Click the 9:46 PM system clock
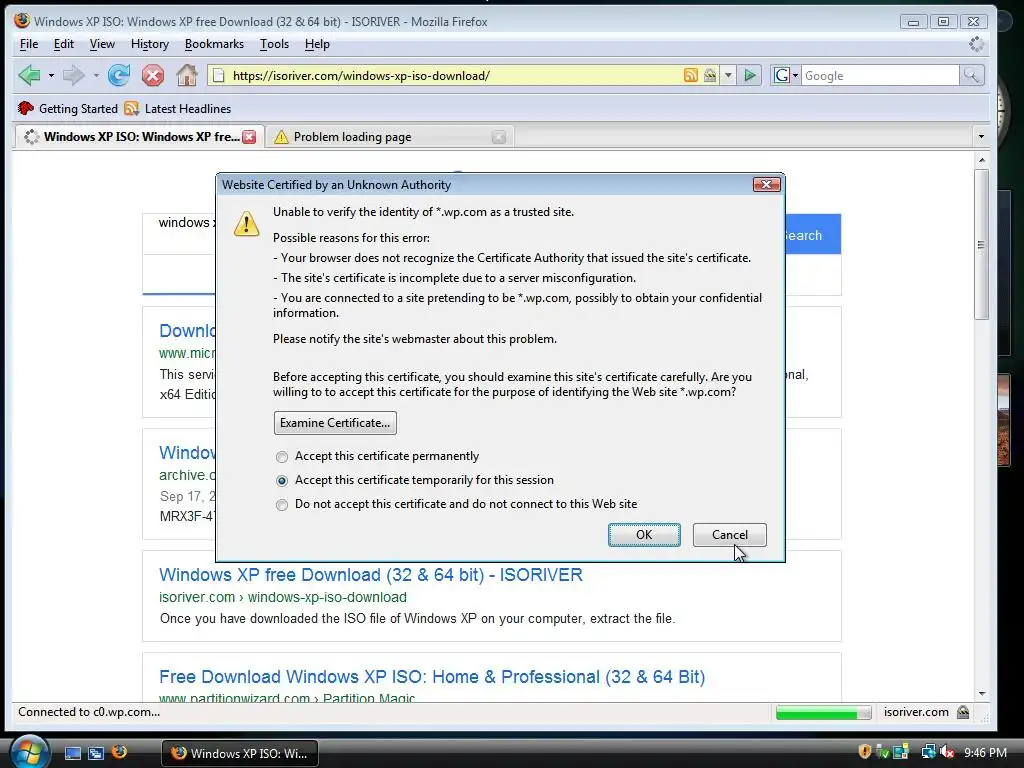The height and width of the screenshot is (768, 1024). click(985, 753)
